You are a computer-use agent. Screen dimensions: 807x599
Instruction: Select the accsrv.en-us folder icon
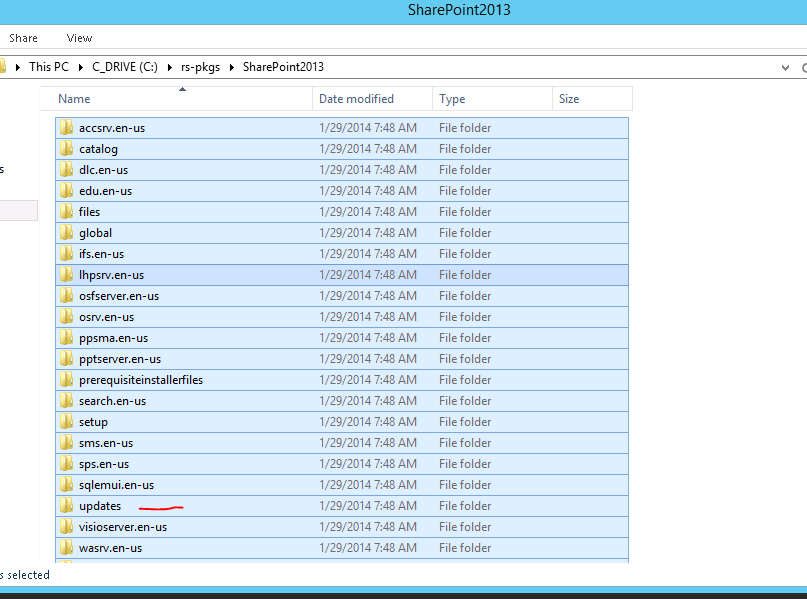(x=66, y=128)
